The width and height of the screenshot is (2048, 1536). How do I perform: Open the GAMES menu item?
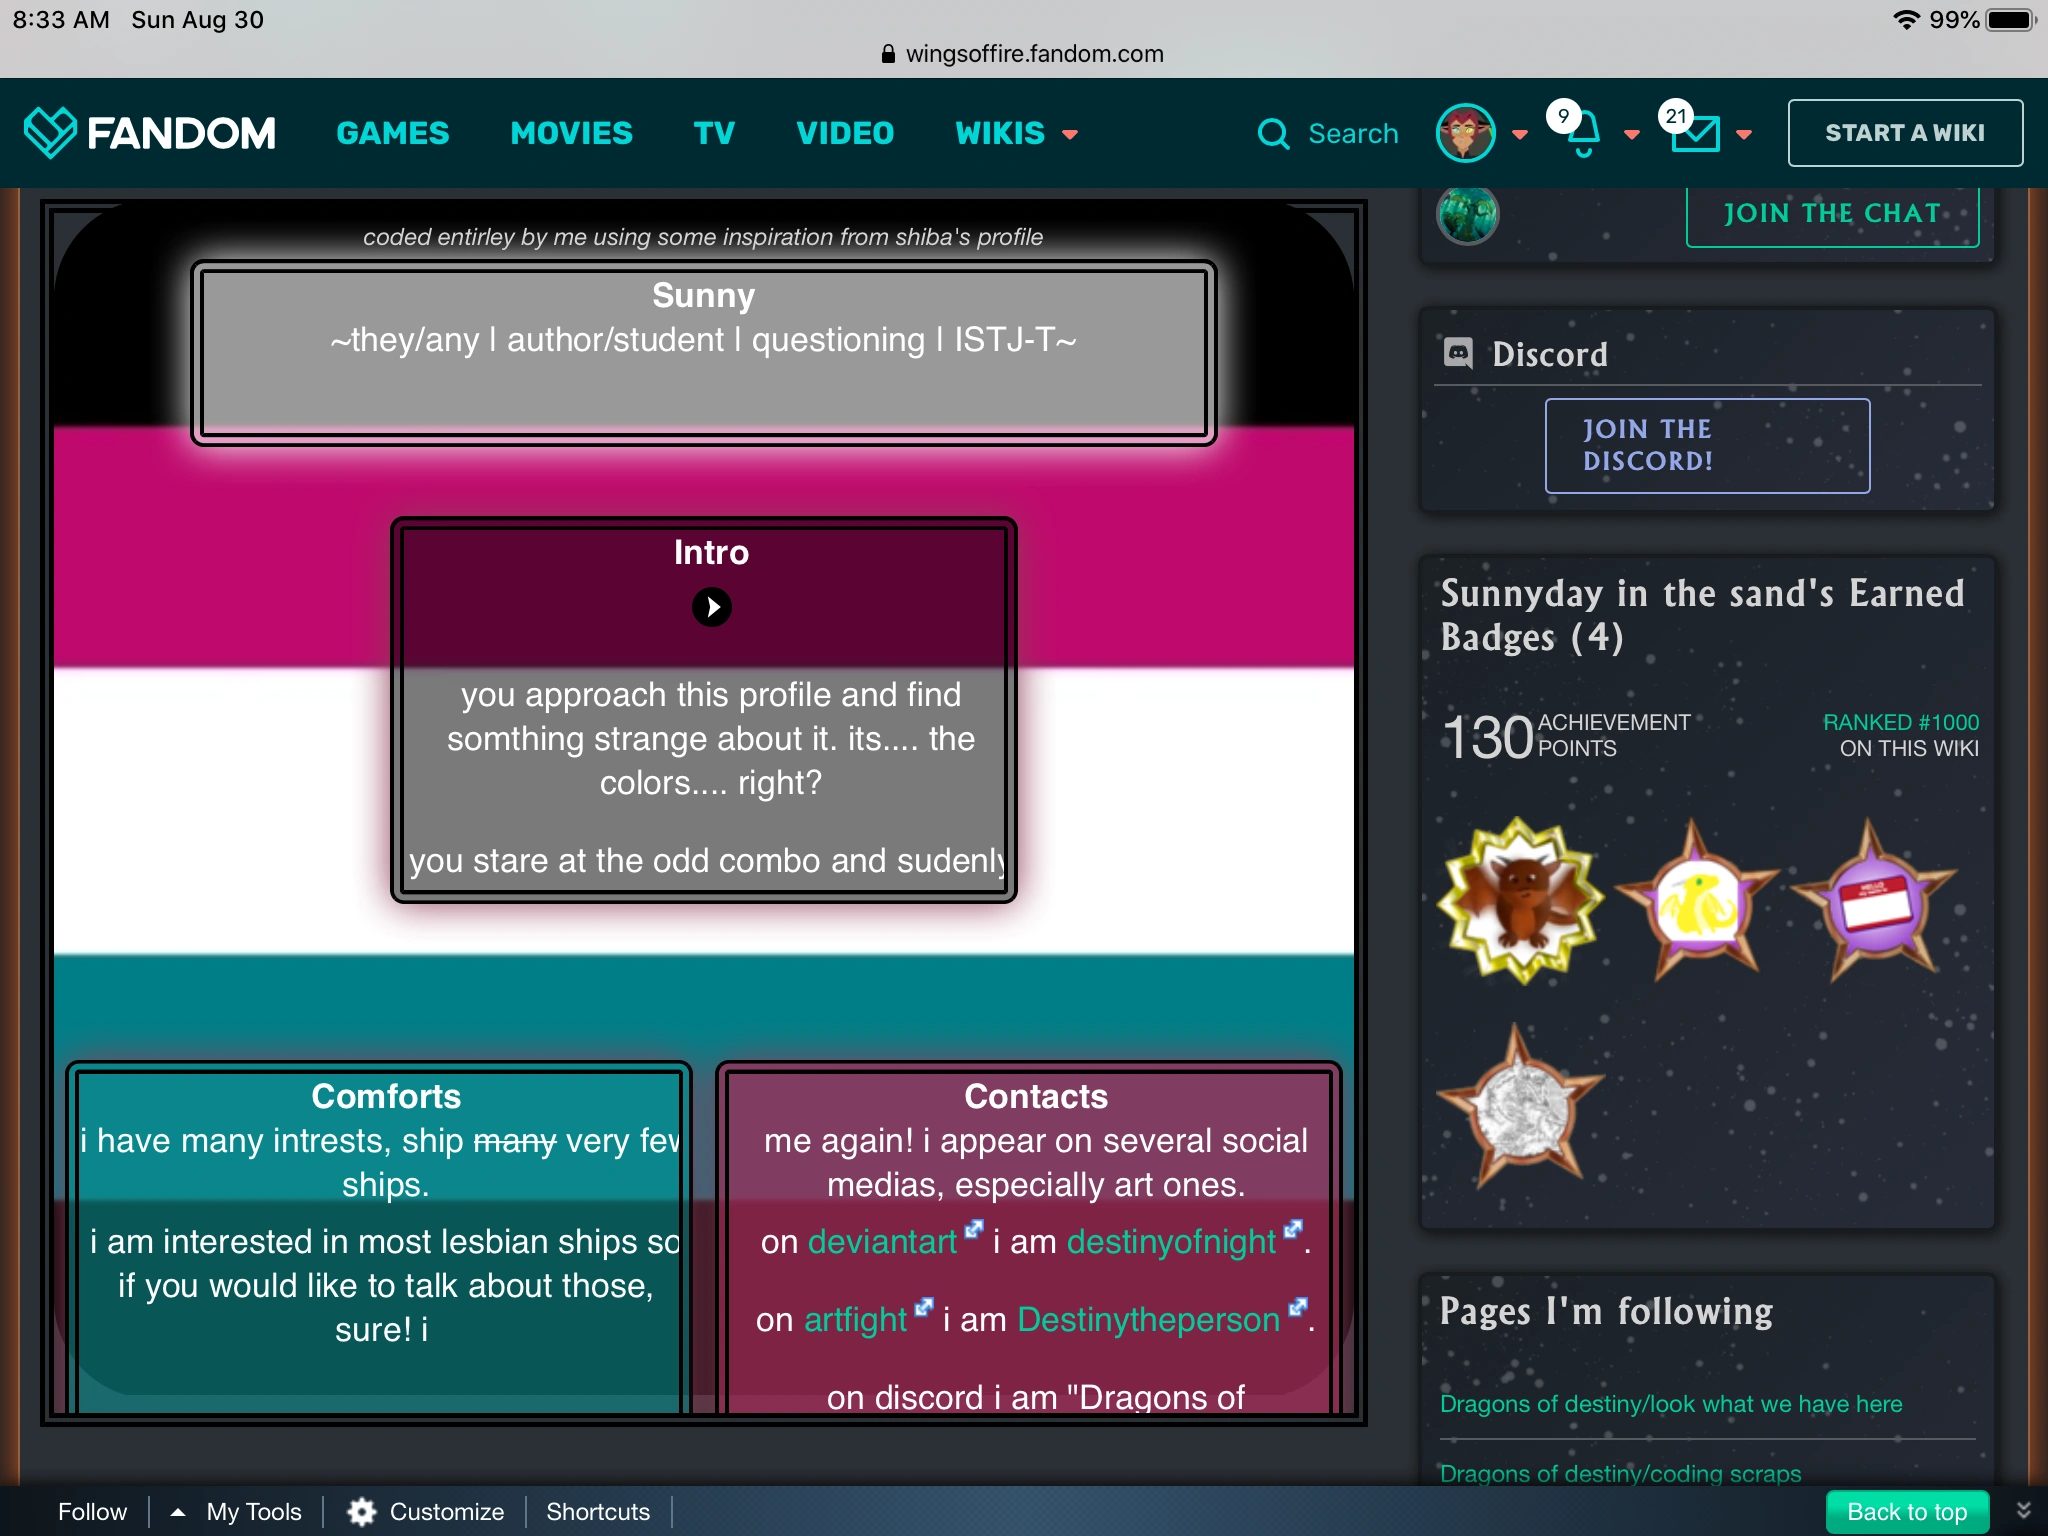click(393, 133)
